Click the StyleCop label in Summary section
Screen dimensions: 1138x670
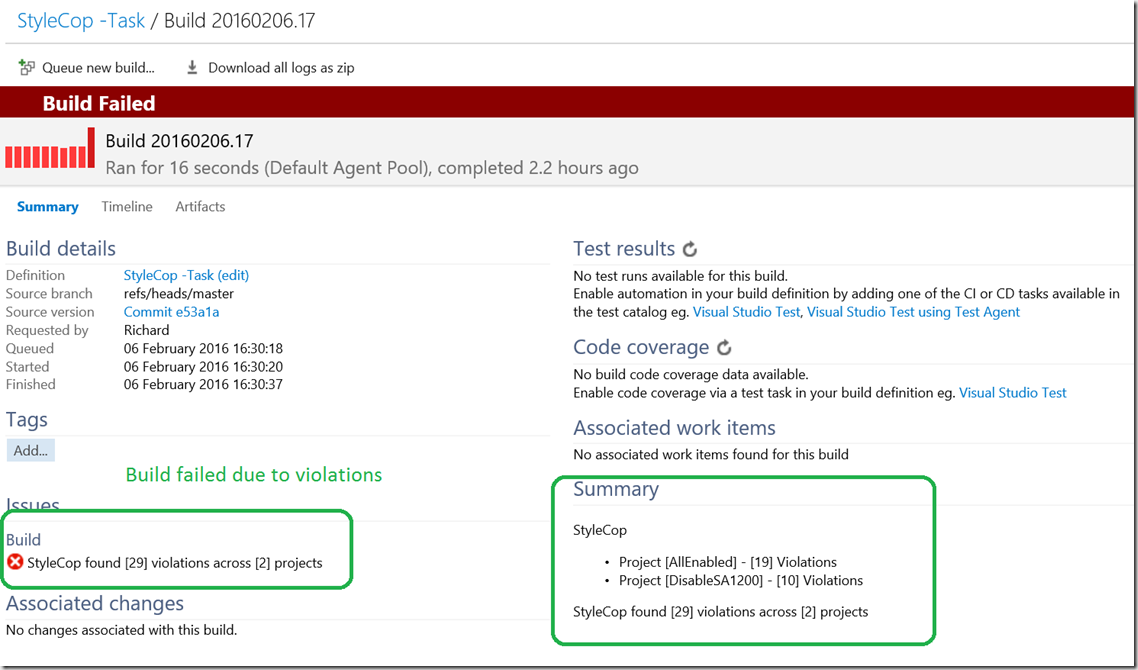tap(599, 530)
